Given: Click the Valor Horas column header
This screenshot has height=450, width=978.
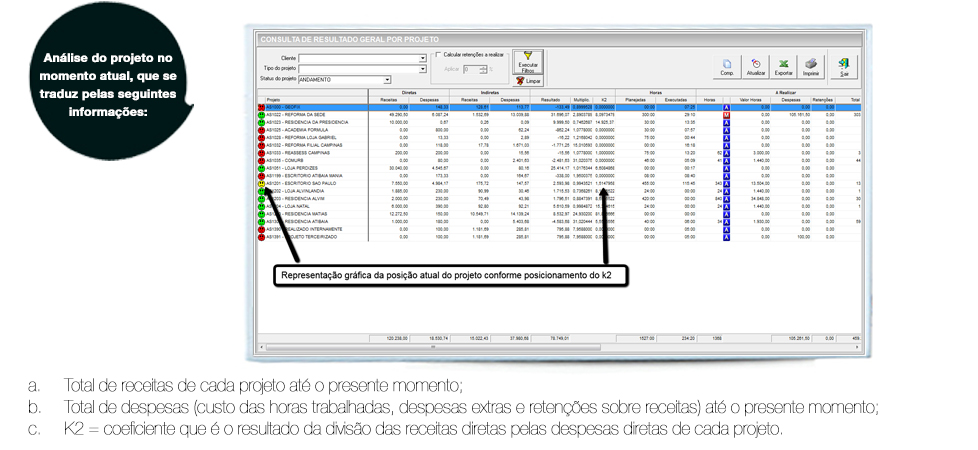Looking at the screenshot, I should (750, 100).
